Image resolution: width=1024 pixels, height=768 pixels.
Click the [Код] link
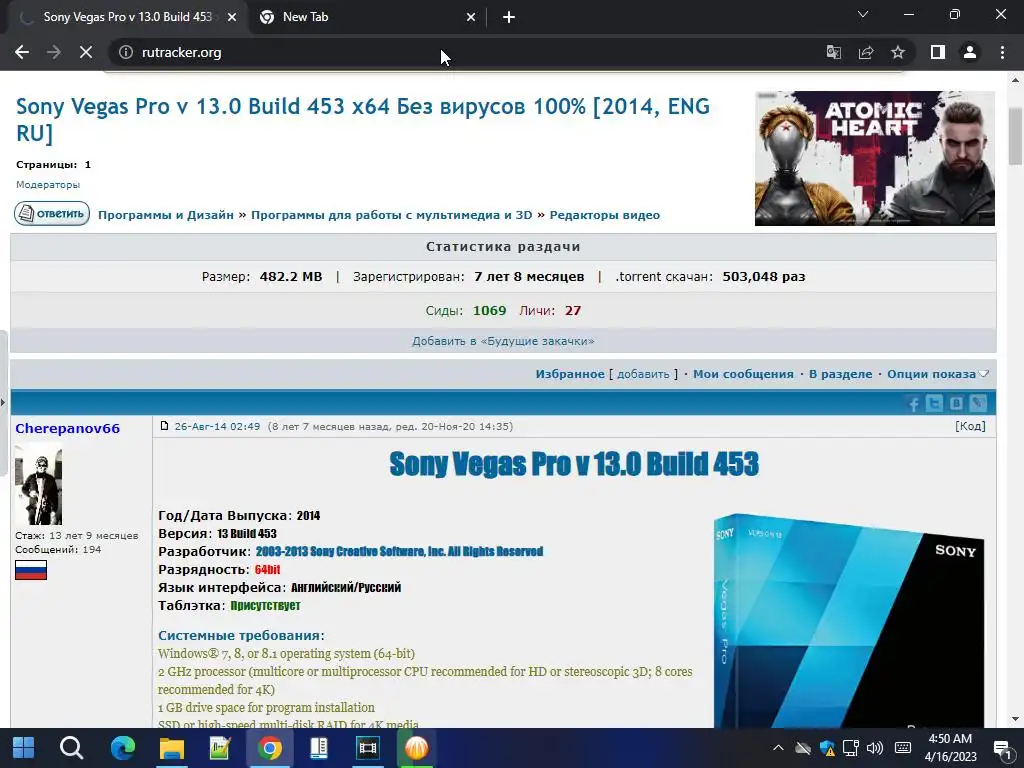970,426
